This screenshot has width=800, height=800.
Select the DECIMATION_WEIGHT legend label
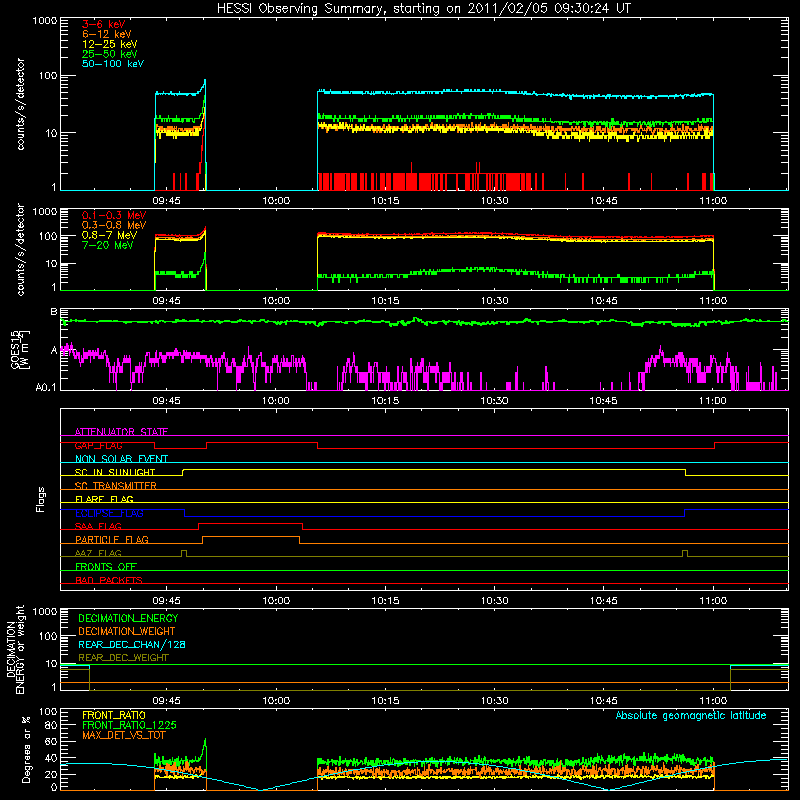(x=127, y=631)
